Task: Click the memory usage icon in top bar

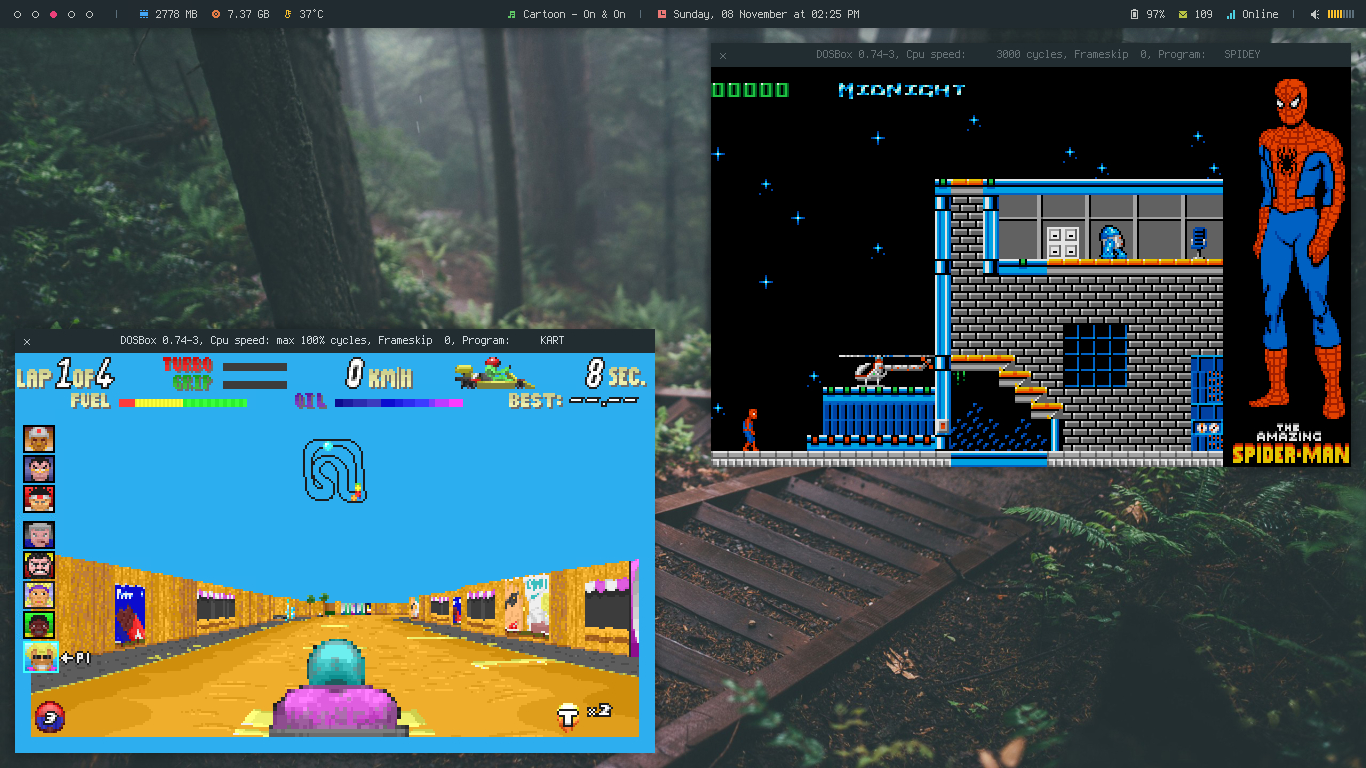Action: (x=143, y=14)
